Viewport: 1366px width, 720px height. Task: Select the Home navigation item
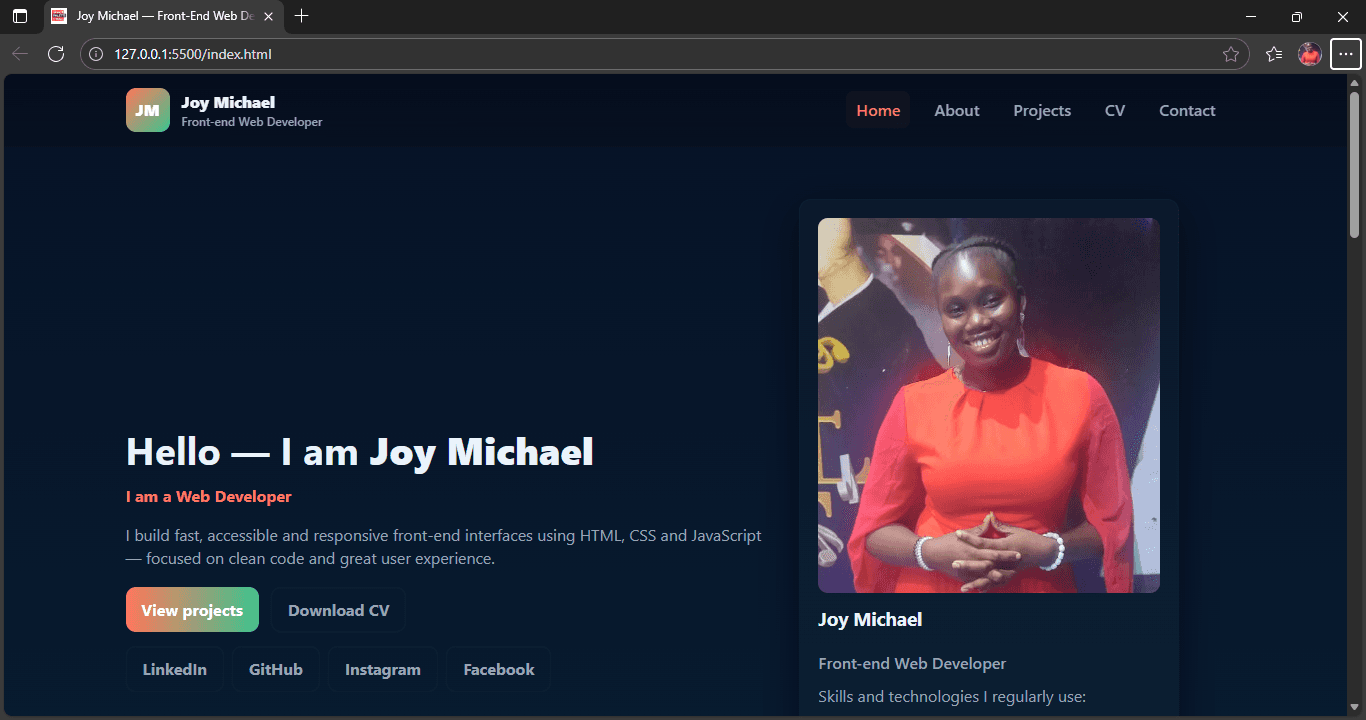878,110
